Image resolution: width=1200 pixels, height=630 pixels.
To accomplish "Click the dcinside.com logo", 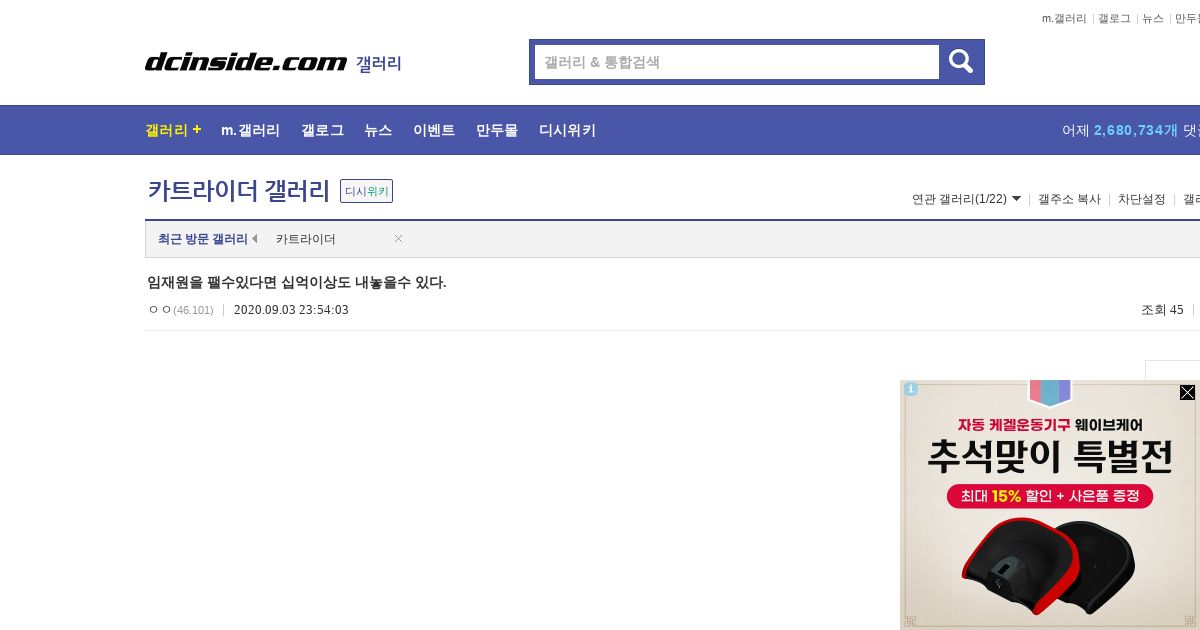I will 246,62.
